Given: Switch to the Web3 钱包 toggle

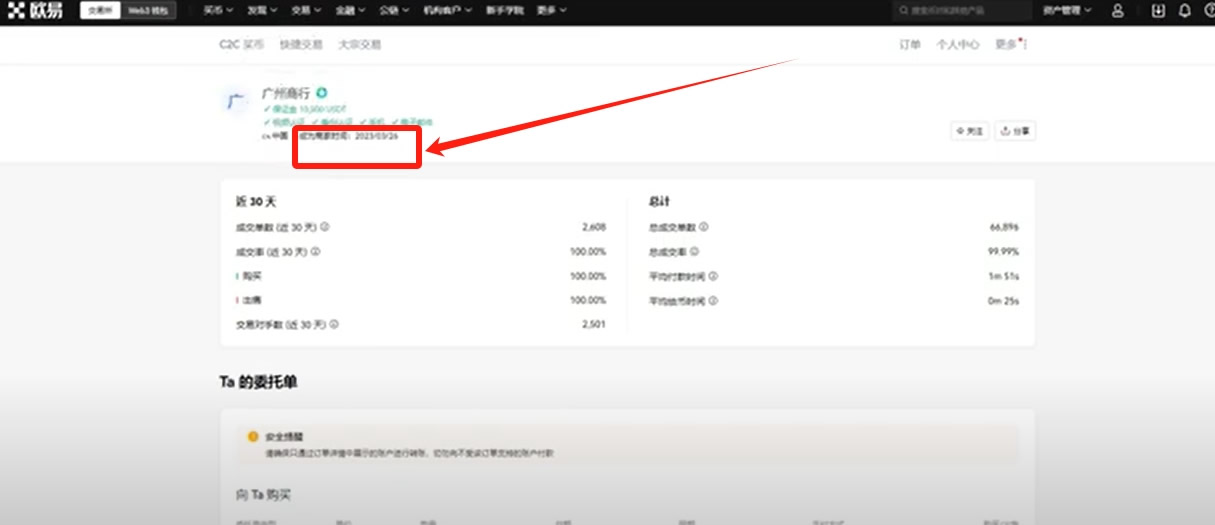Looking at the screenshot, I should coord(148,11).
